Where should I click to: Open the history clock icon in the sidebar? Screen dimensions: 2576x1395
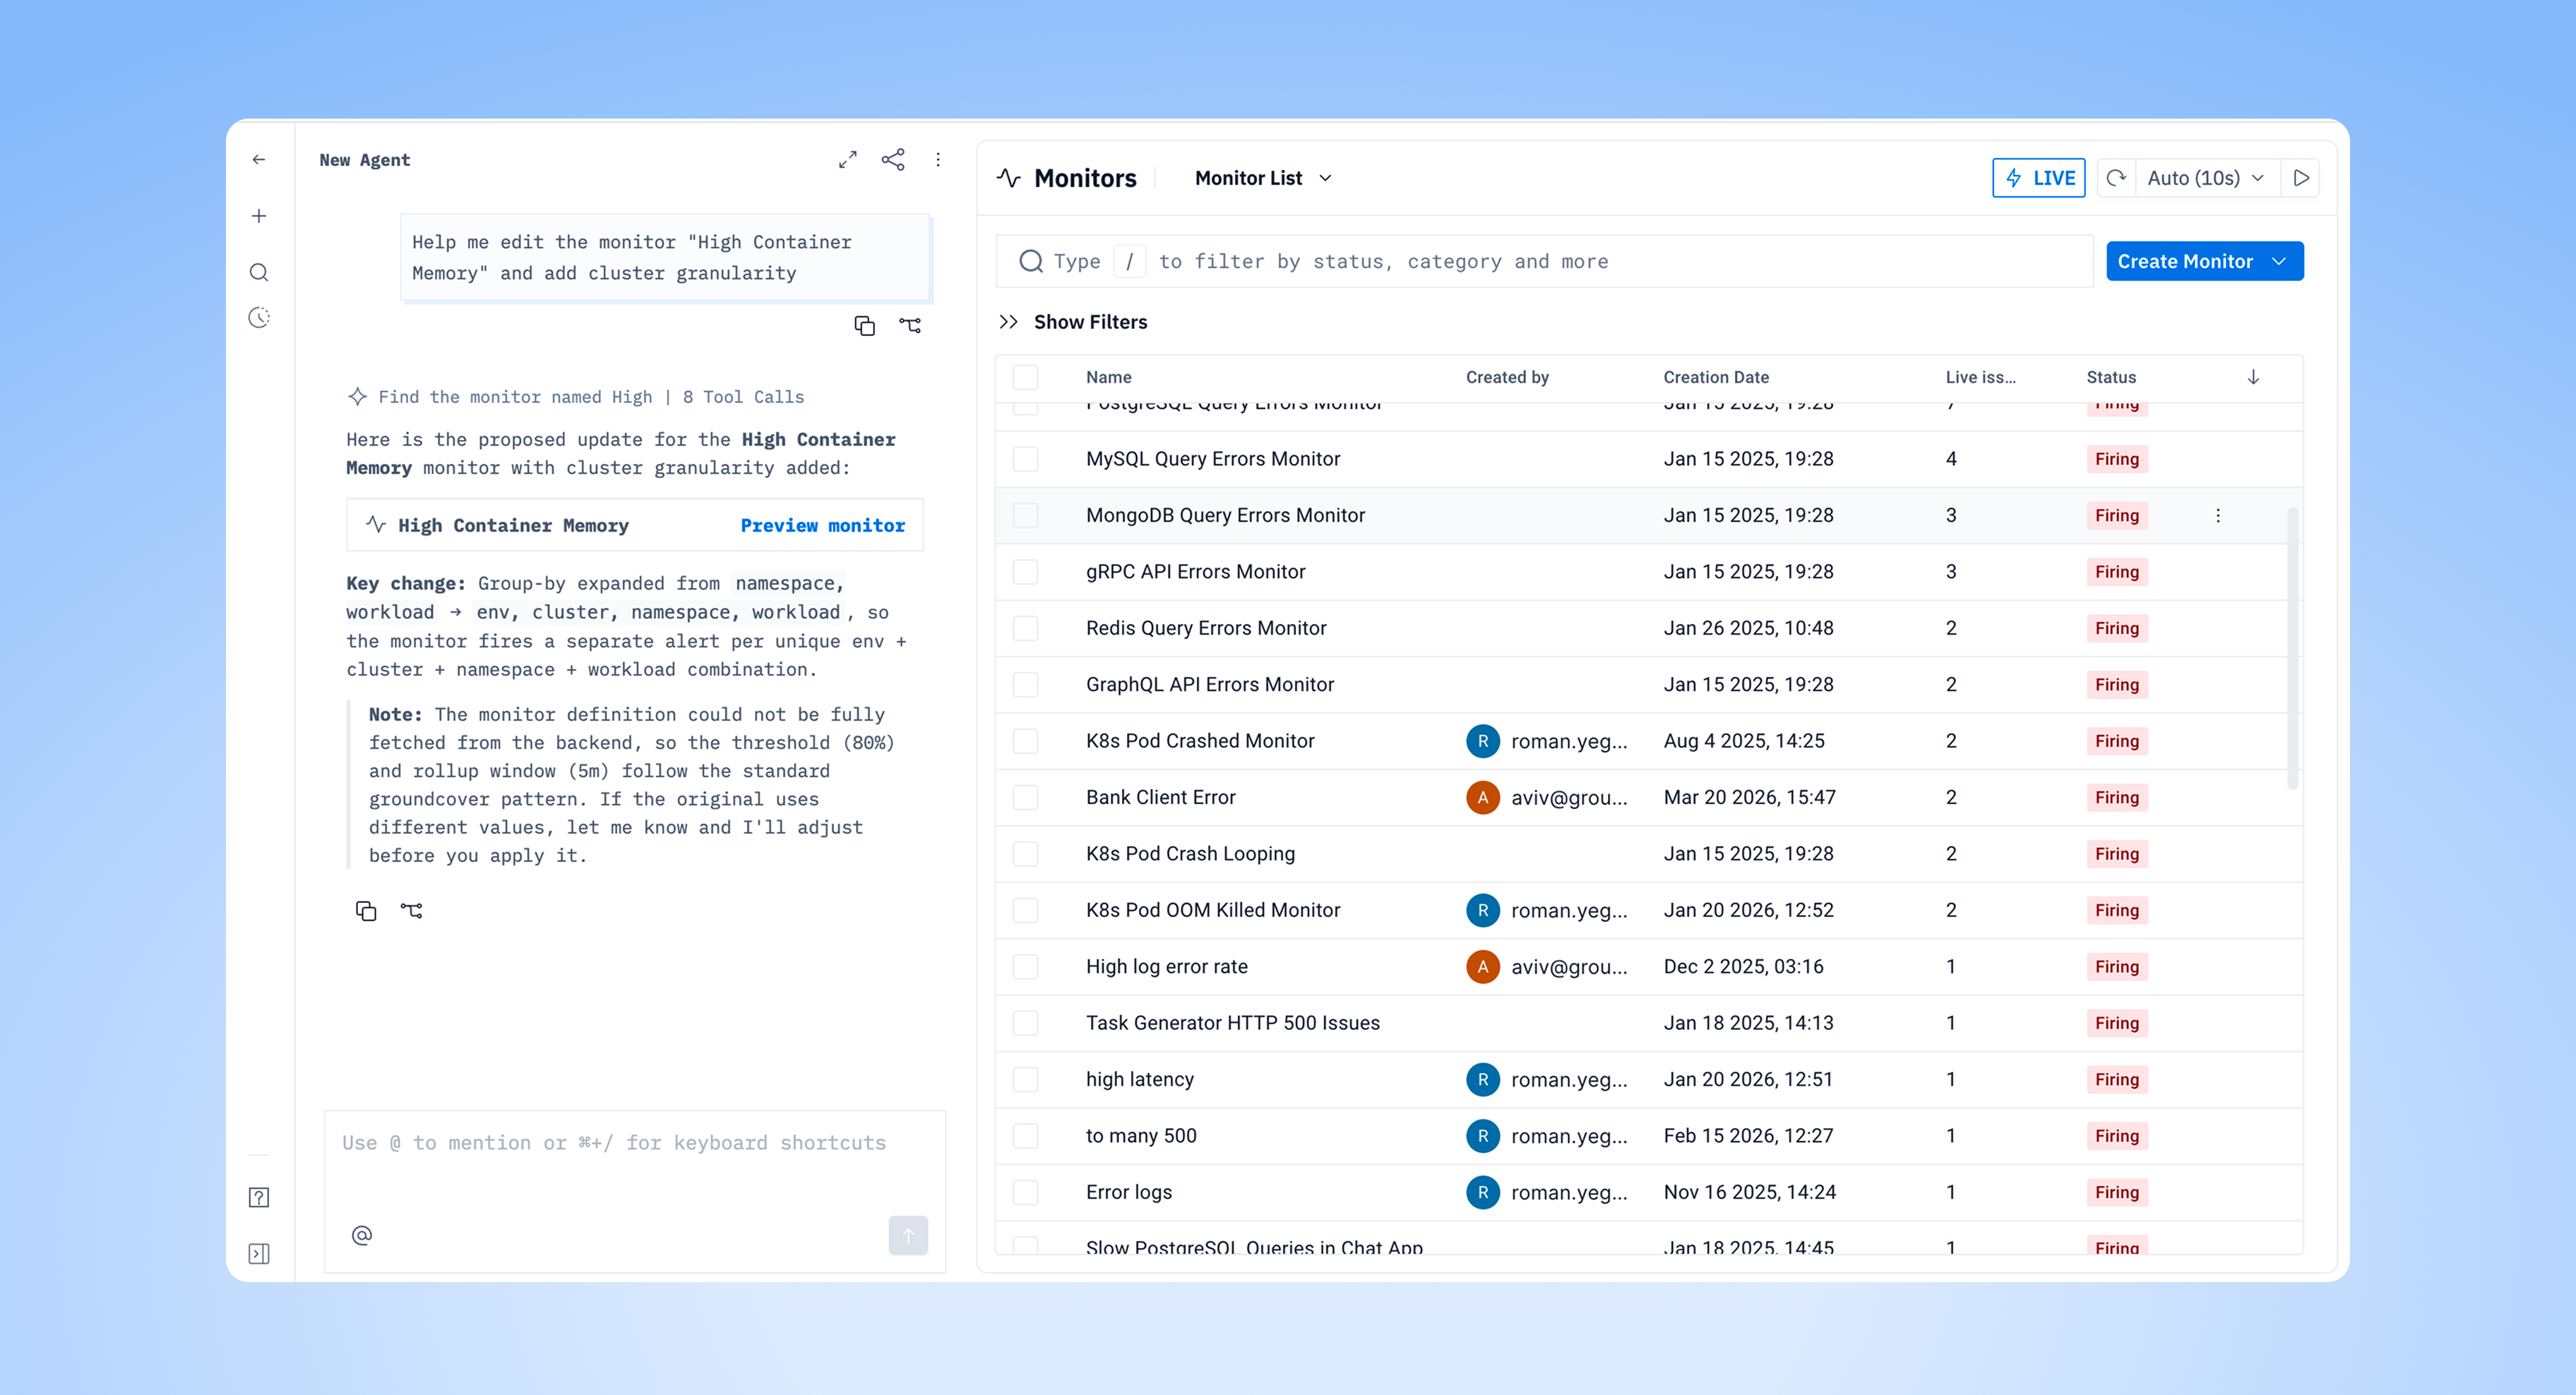(259, 318)
